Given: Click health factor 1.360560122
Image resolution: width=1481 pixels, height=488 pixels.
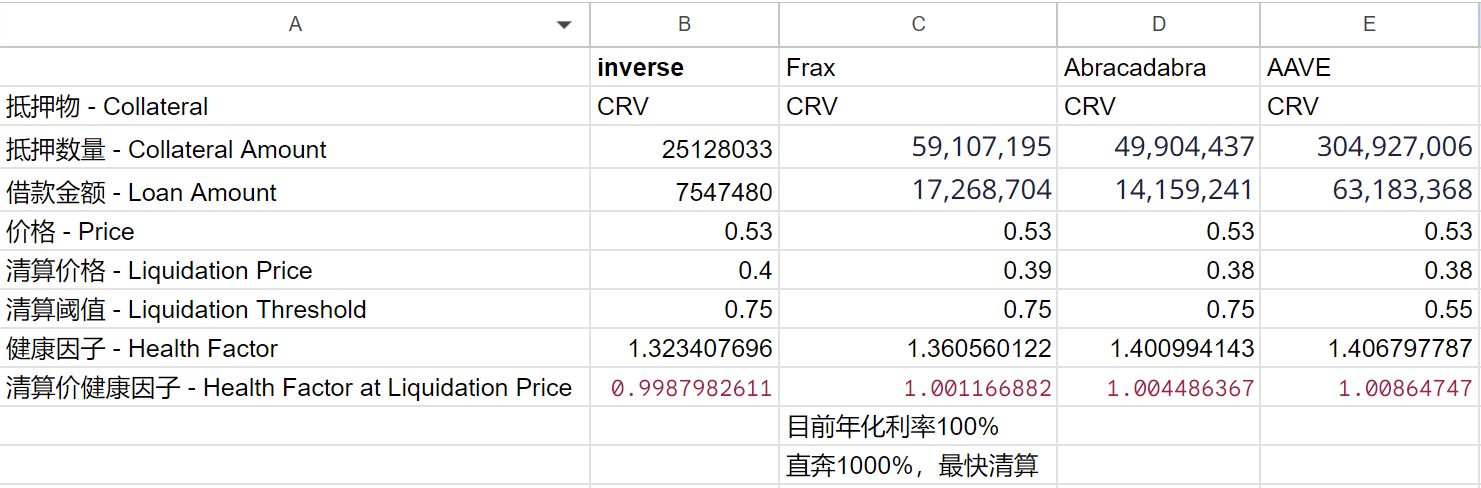Looking at the screenshot, I should click(x=918, y=348).
